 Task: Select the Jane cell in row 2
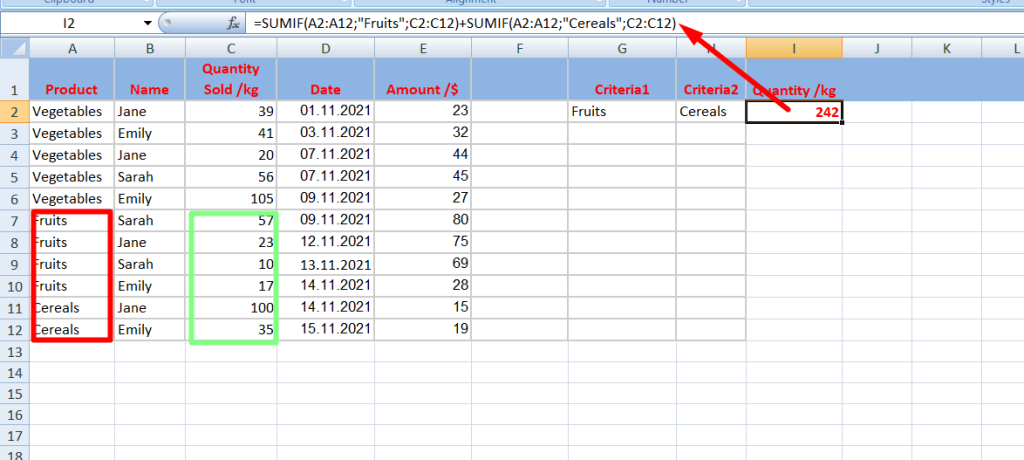click(150, 111)
